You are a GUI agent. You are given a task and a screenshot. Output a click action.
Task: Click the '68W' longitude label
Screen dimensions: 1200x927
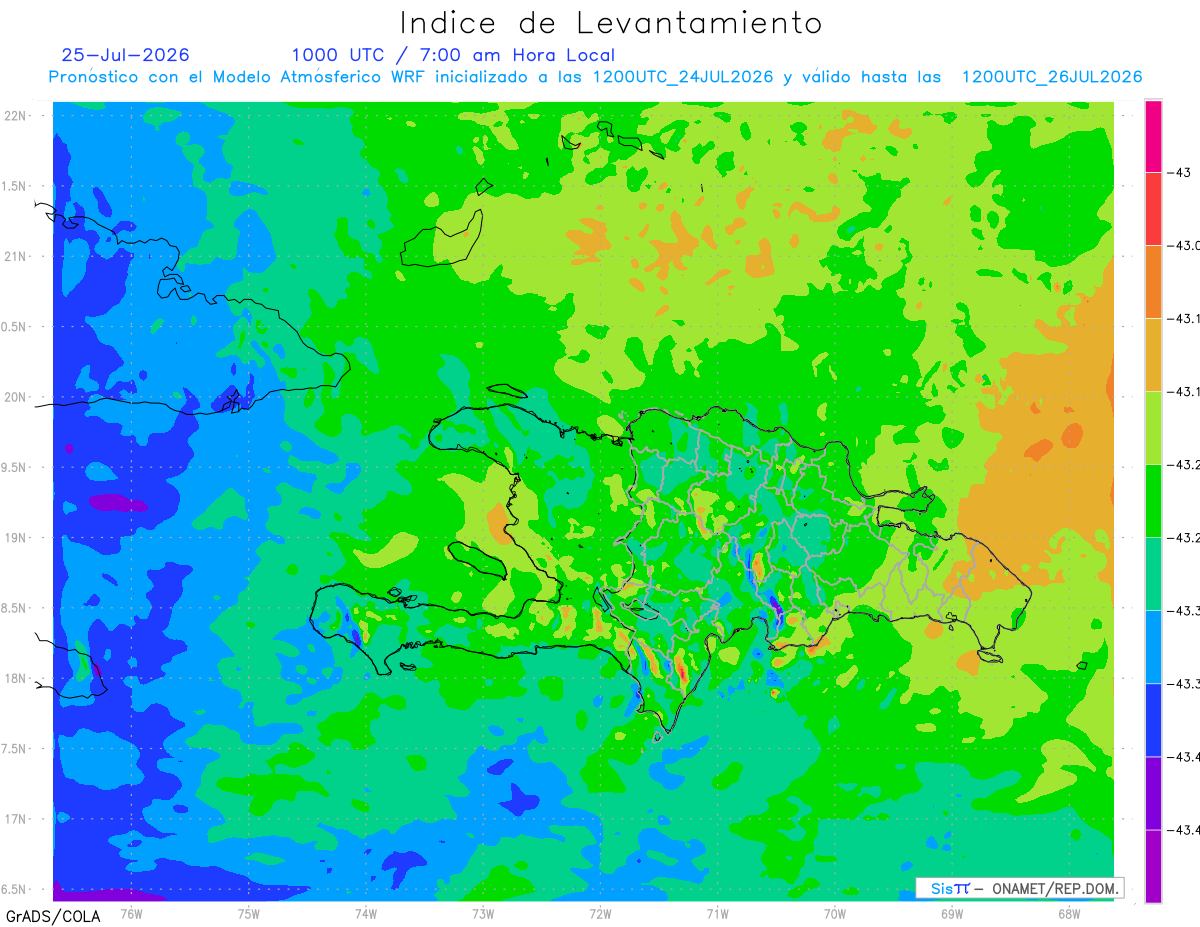click(1068, 913)
